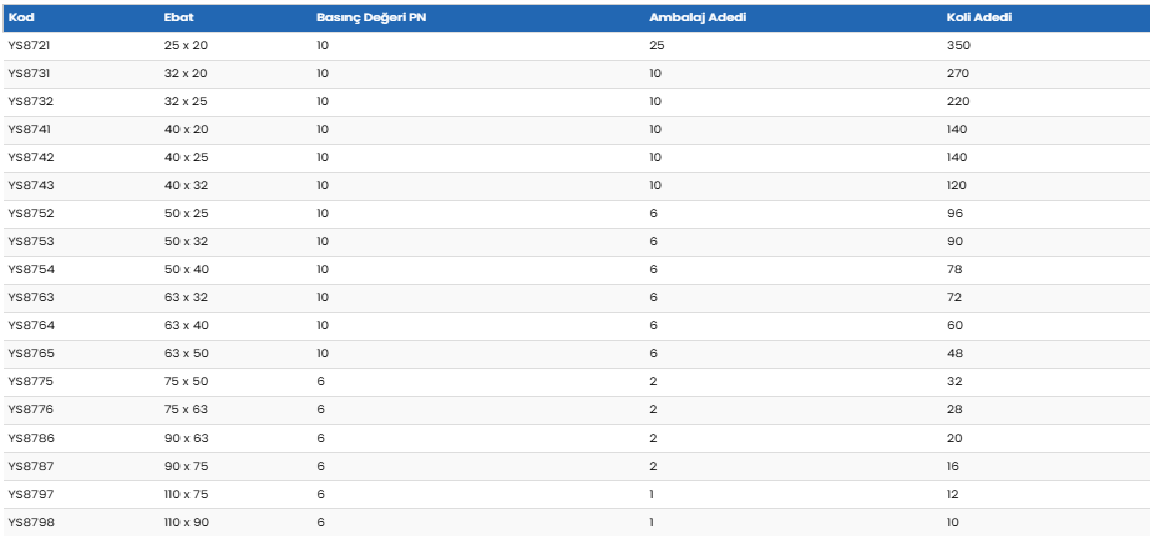Screen dimensions: 1150x542
Task: Click the Koli Adedi value 270
Action: click(957, 73)
